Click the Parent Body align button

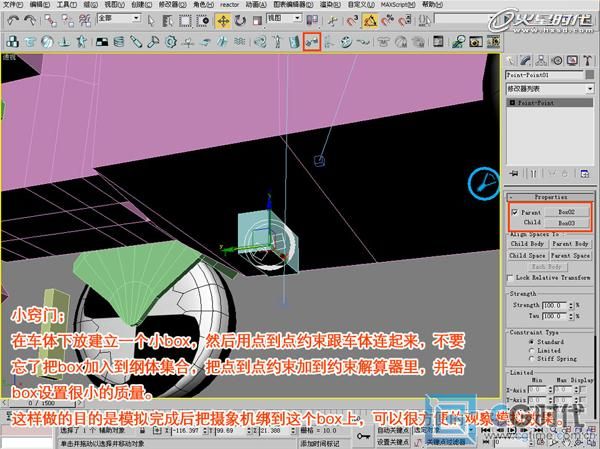coord(570,244)
